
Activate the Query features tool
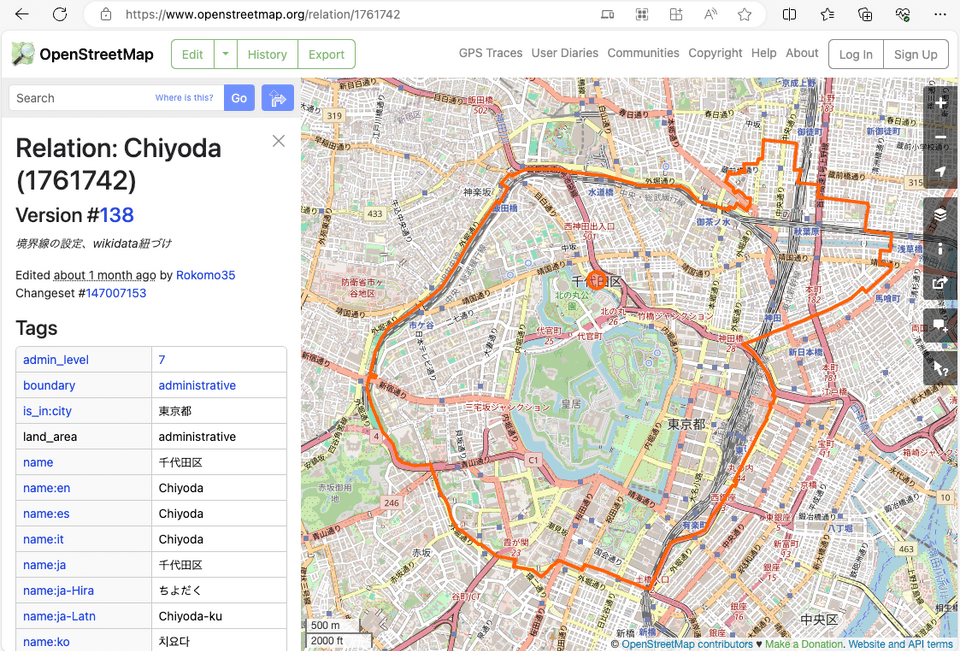940,368
